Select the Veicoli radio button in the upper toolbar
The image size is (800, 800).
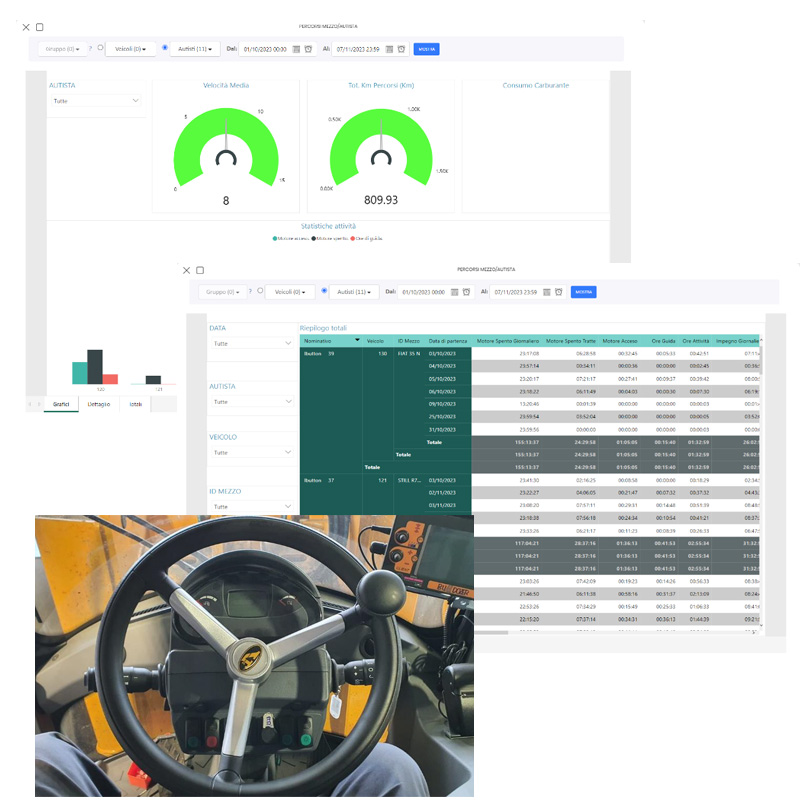click(x=100, y=48)
